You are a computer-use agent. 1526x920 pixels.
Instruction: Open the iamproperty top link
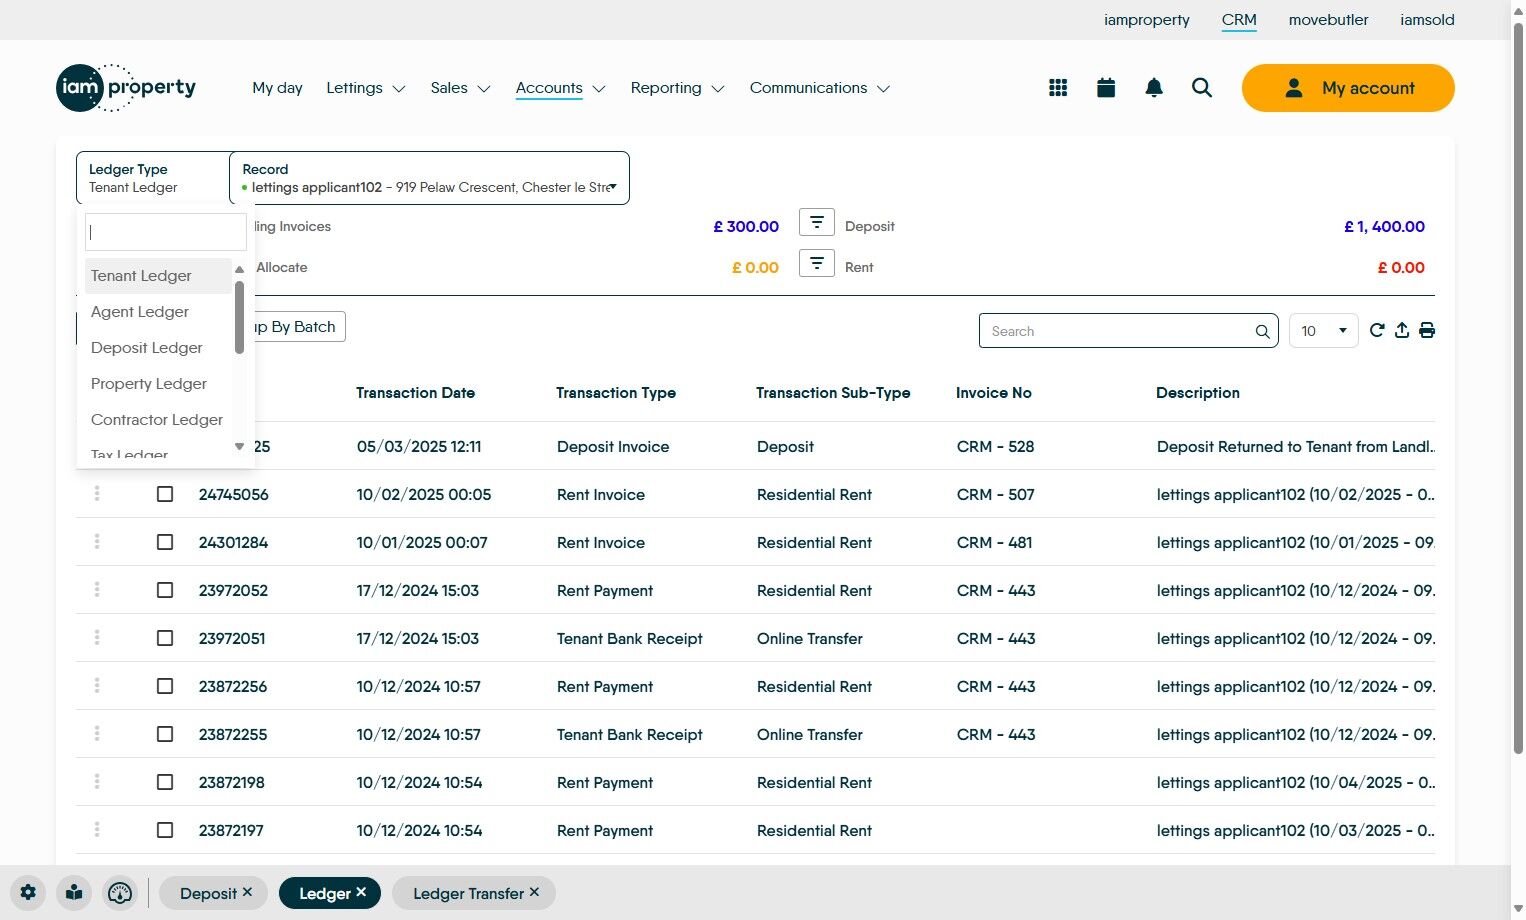point(1147,20)
